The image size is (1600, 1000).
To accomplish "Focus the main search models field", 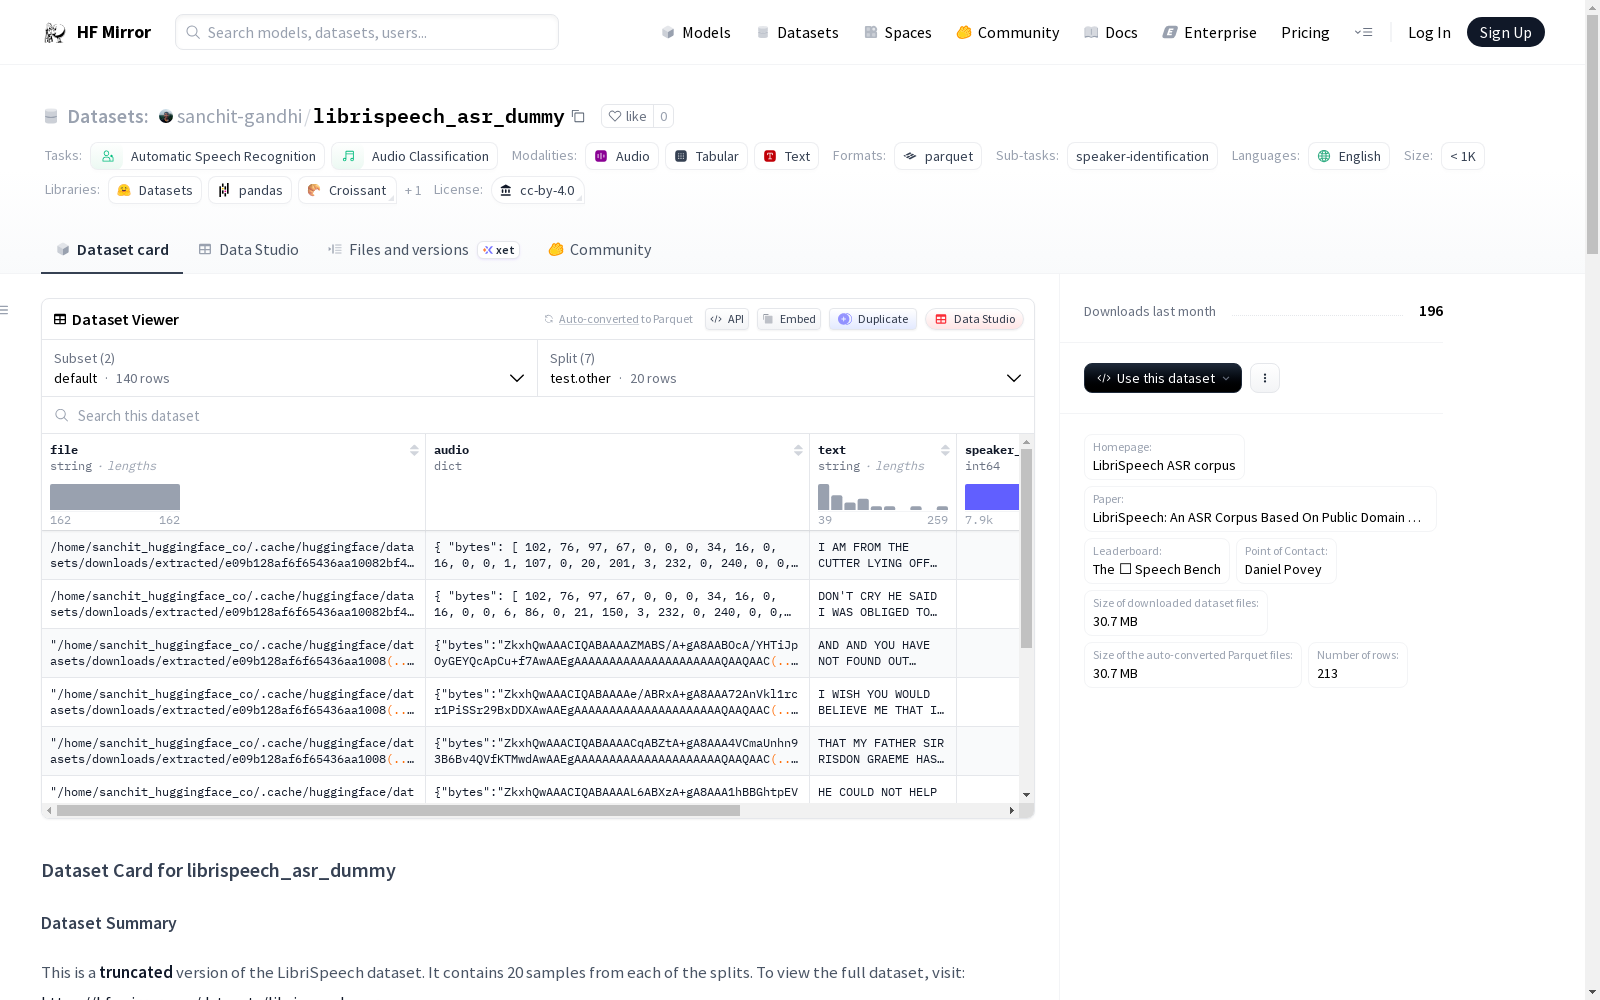I will click(367, 32).
